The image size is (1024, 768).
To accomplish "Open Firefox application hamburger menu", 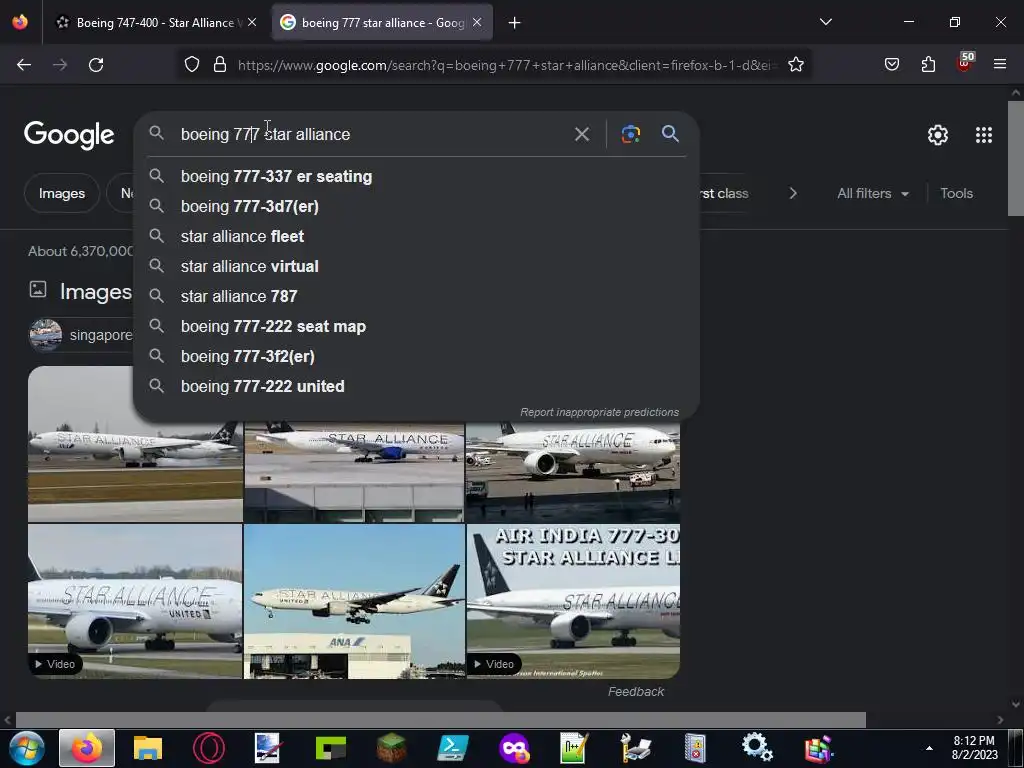I will (x=1000, y=64).
